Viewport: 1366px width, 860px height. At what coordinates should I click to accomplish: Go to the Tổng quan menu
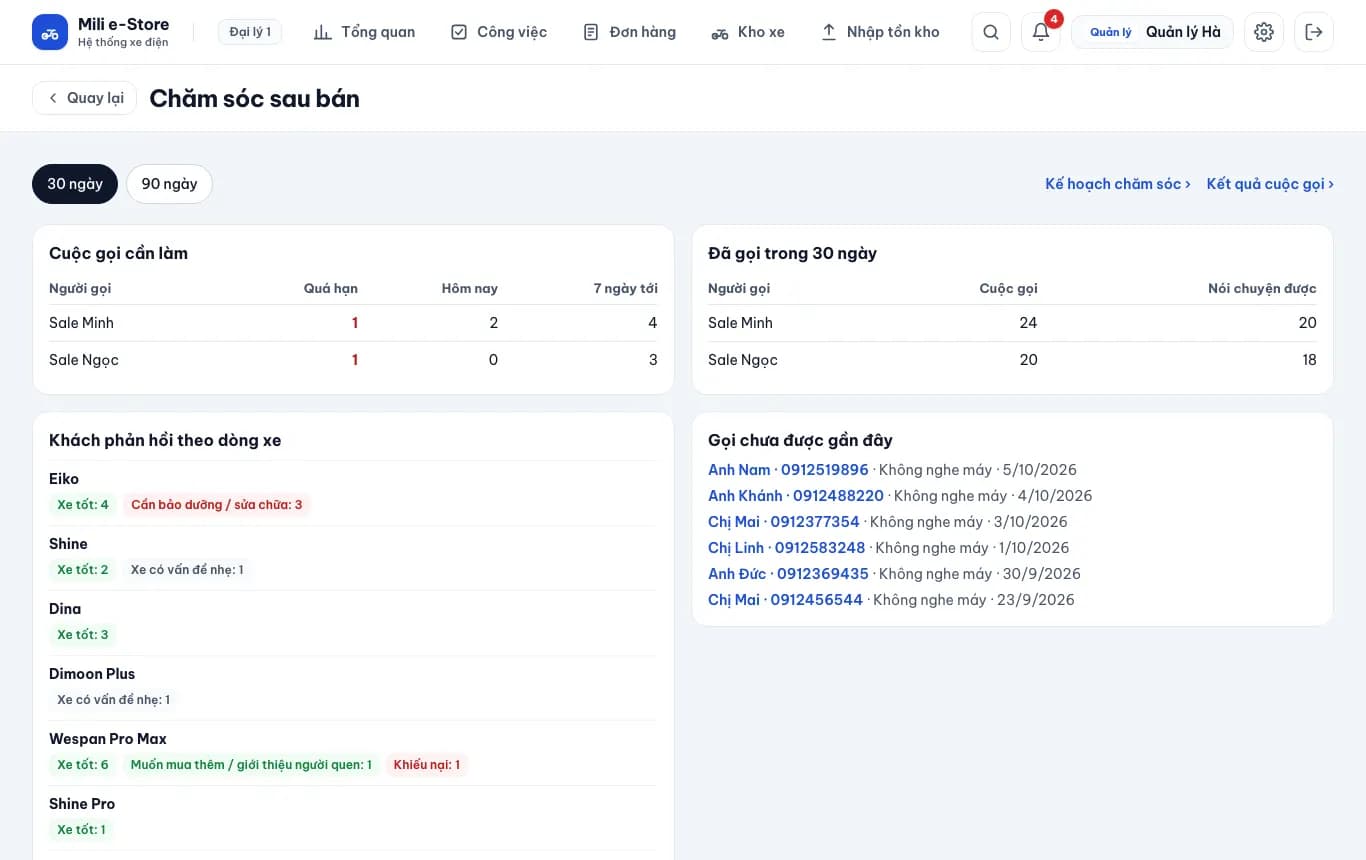click(364, 32)
